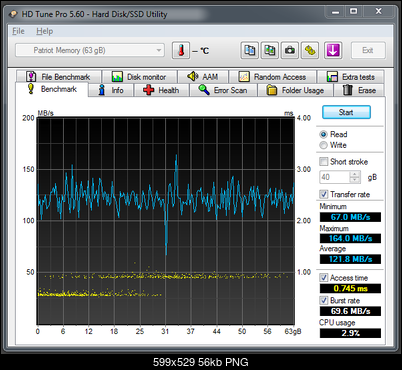This screenshot has width=402, height=370.
Task: Open the Info tab
Action: [x=111, y=90]
